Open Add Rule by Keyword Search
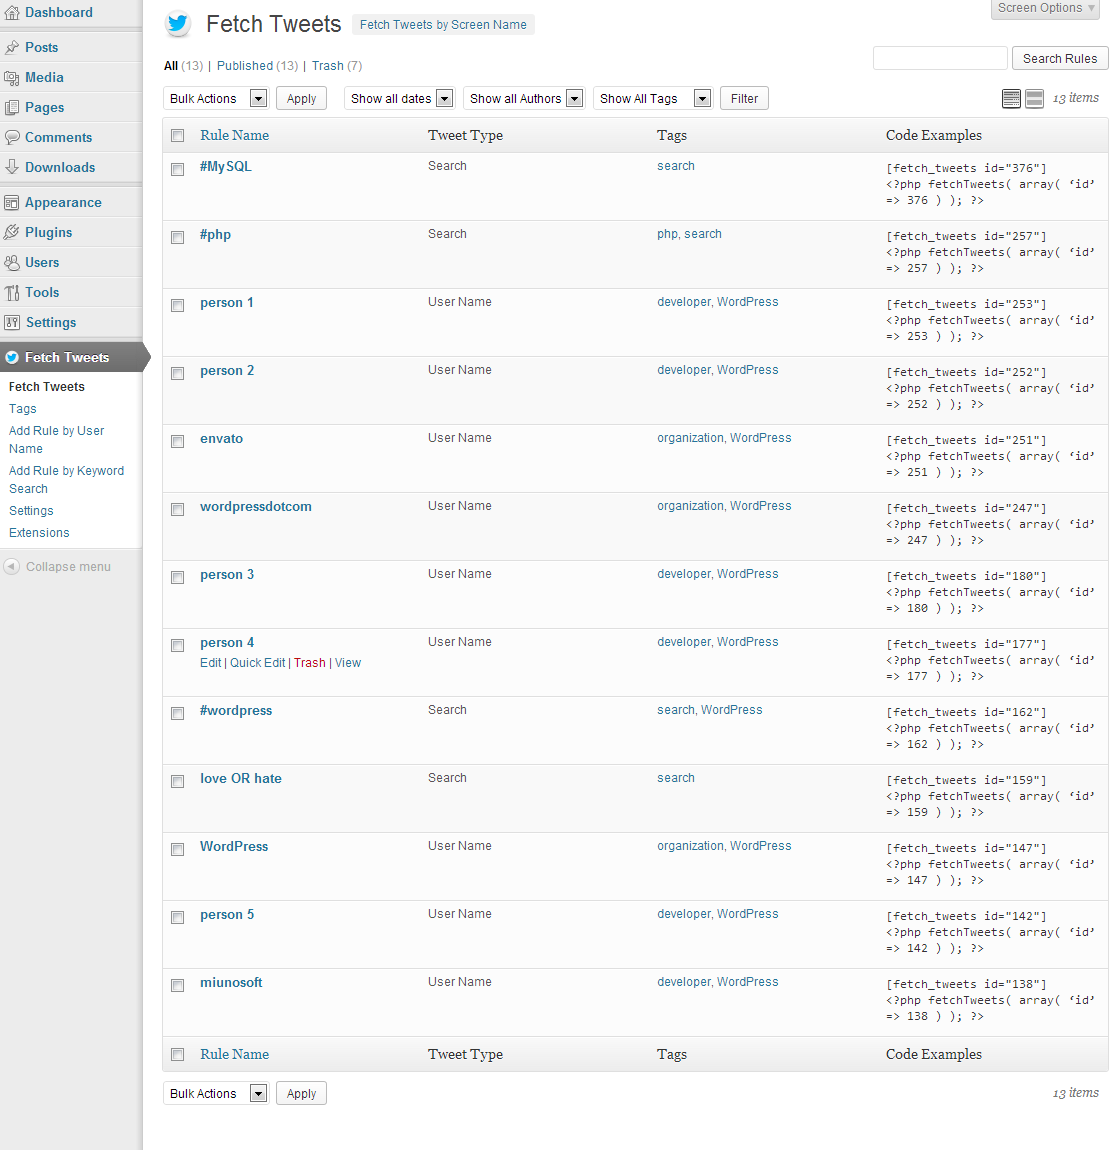This screenshot has height=1150, width=1116. pos(66,480)
